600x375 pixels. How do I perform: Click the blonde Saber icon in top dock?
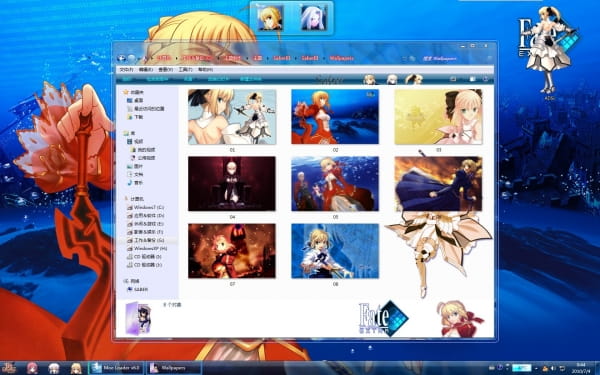click(x=271, y=18)
